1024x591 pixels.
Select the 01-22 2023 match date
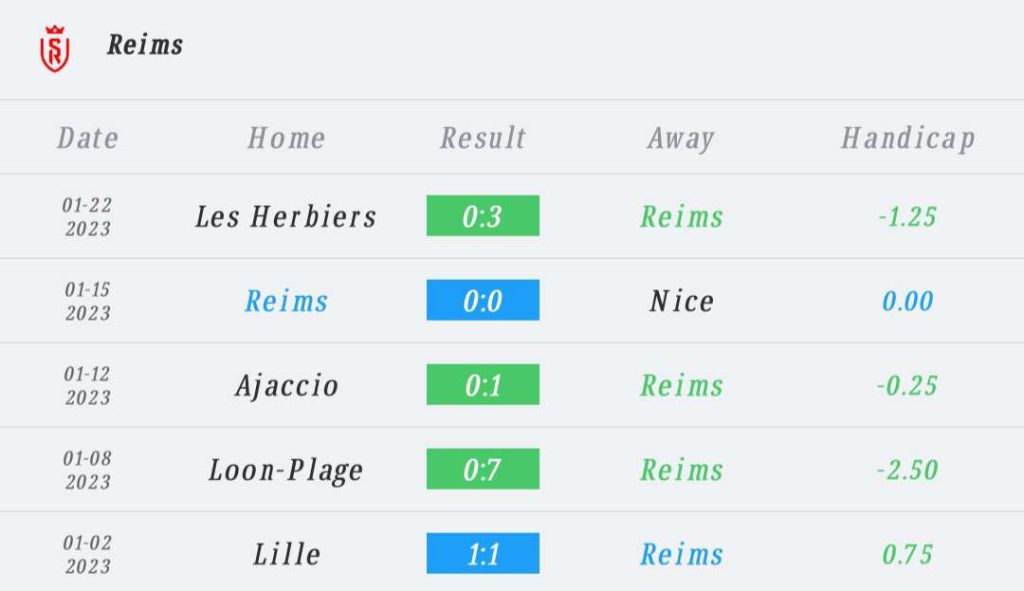click(x=88, y=217)
